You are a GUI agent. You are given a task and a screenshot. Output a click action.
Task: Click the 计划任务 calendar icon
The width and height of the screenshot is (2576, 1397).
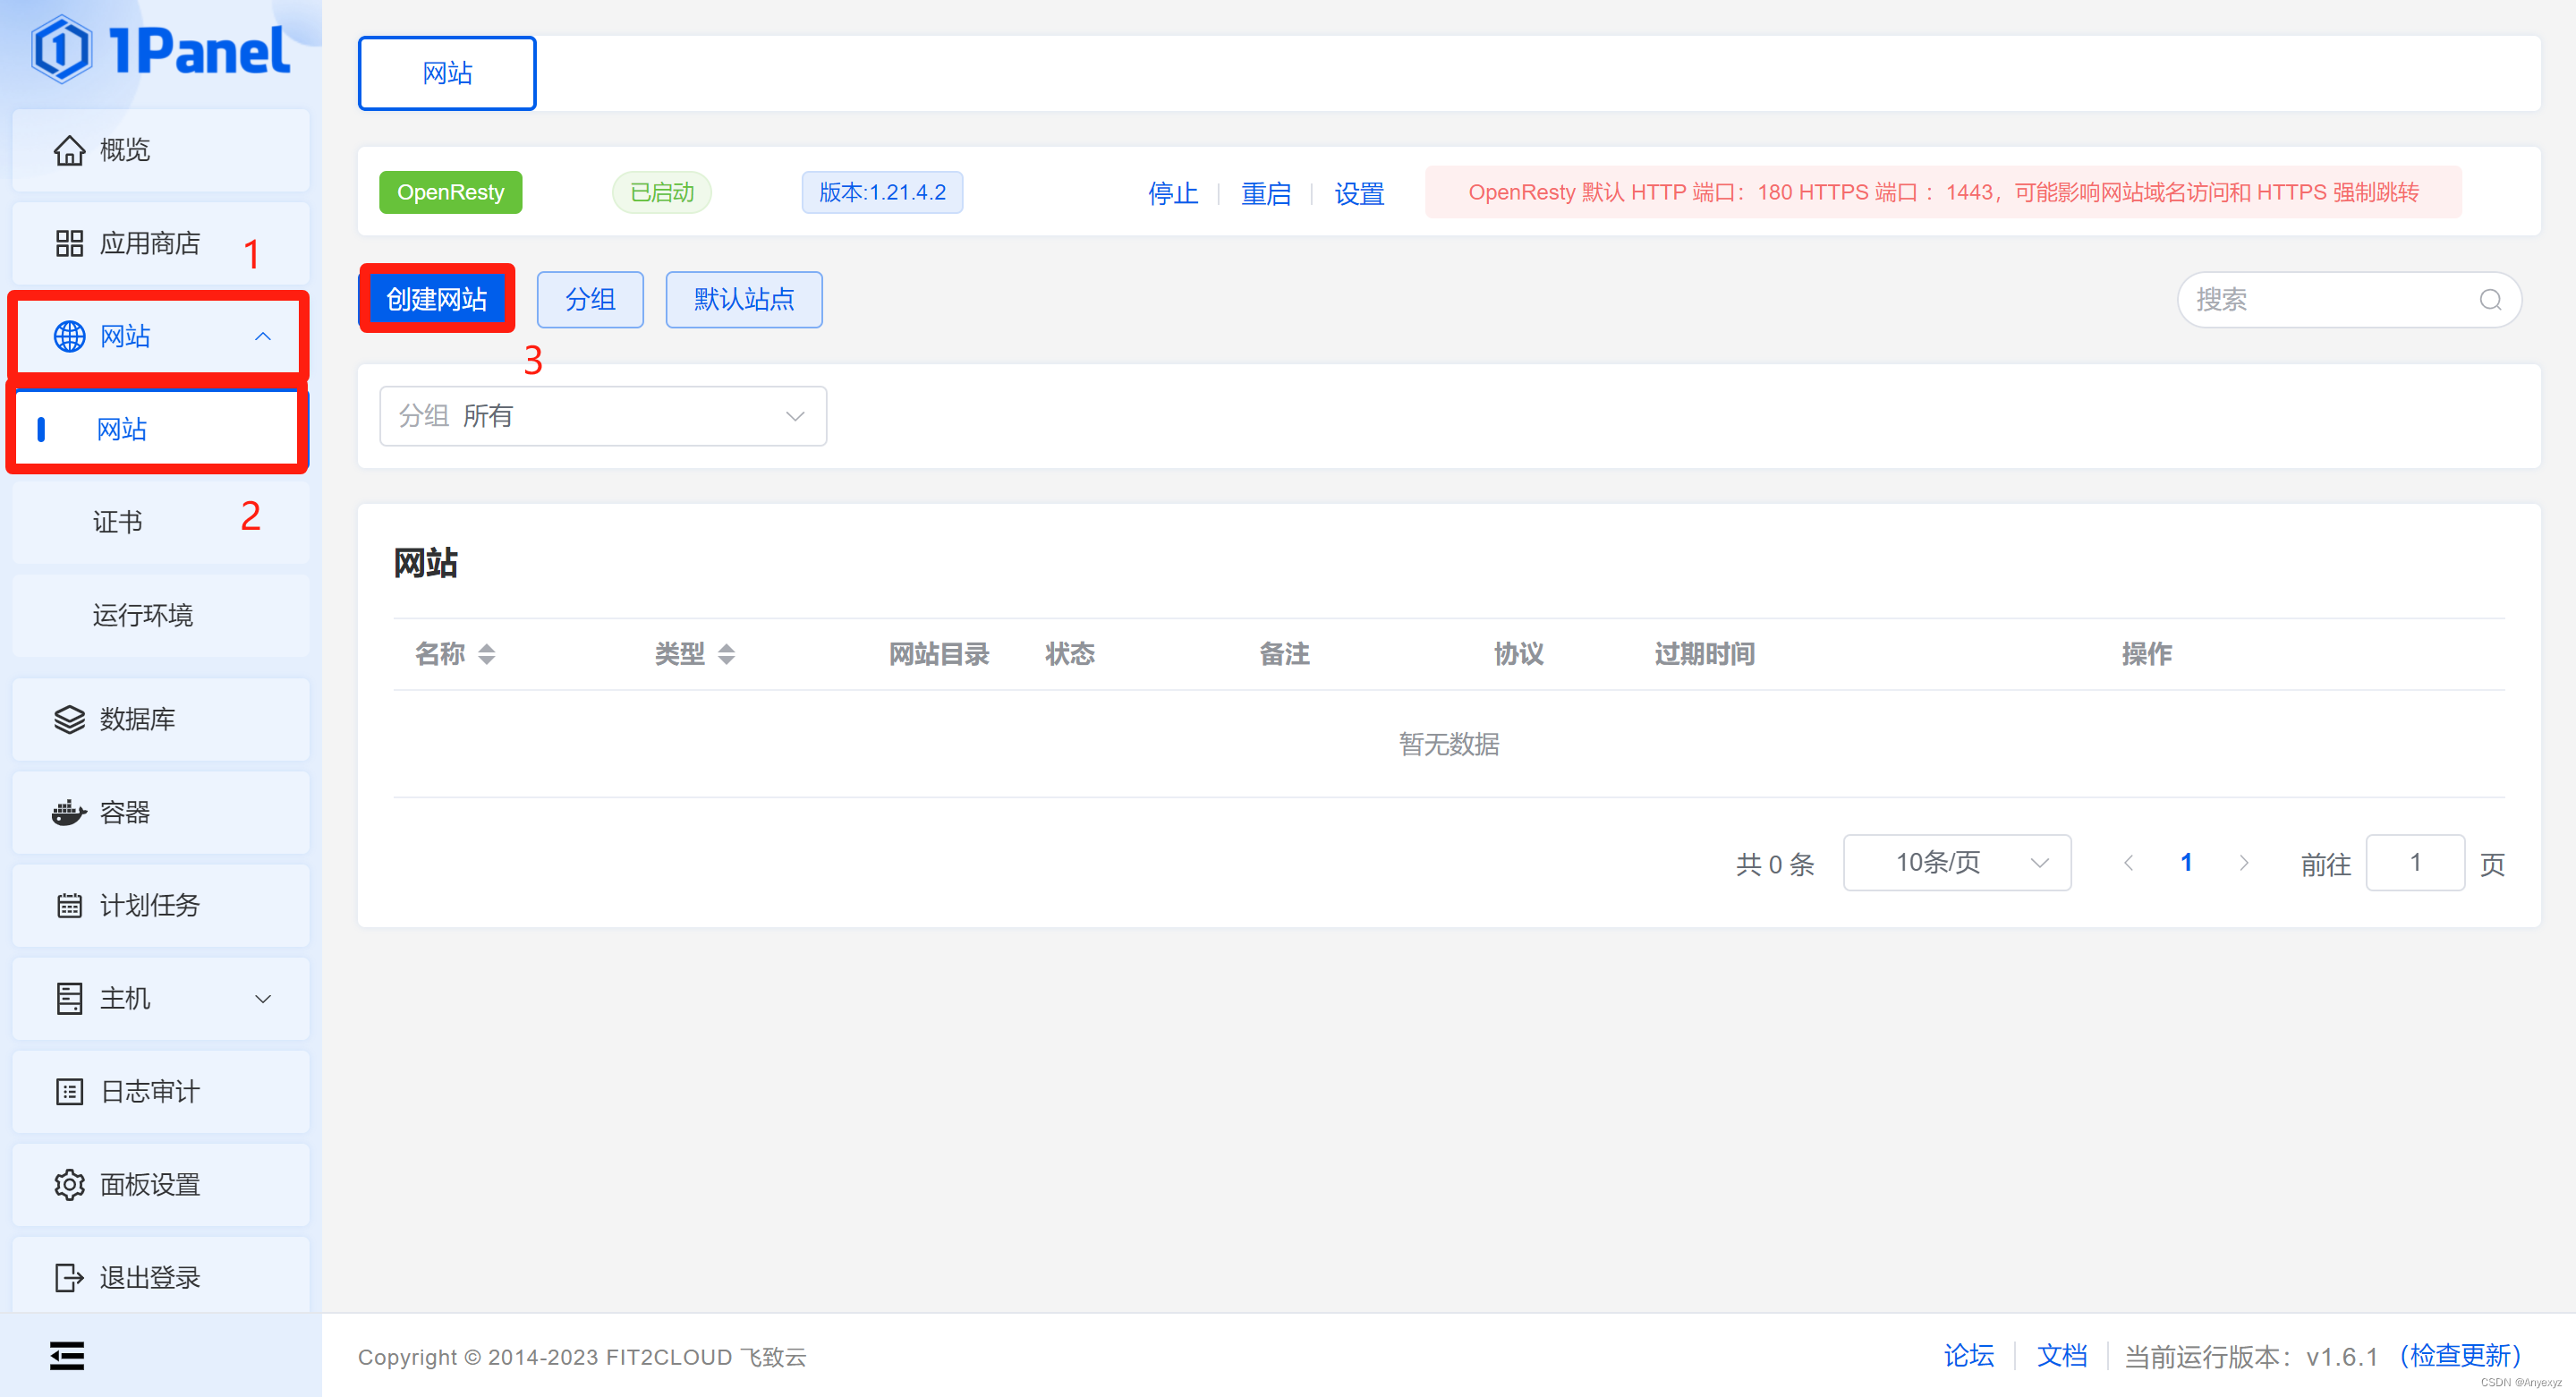pos(69,905)
